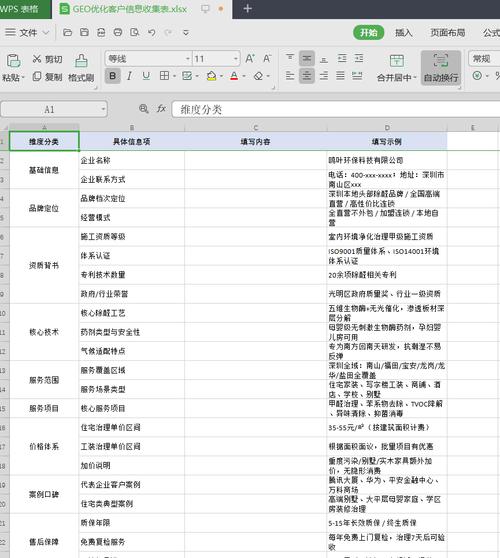Select the cell 核心服务项目

point(132,408)
